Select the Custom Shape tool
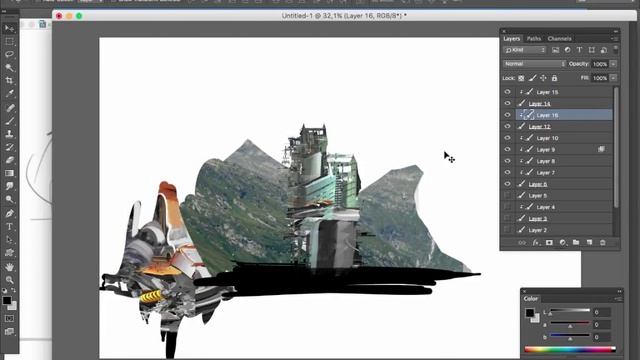The height and width of the screenshot is (360, 640). [9, 253]
